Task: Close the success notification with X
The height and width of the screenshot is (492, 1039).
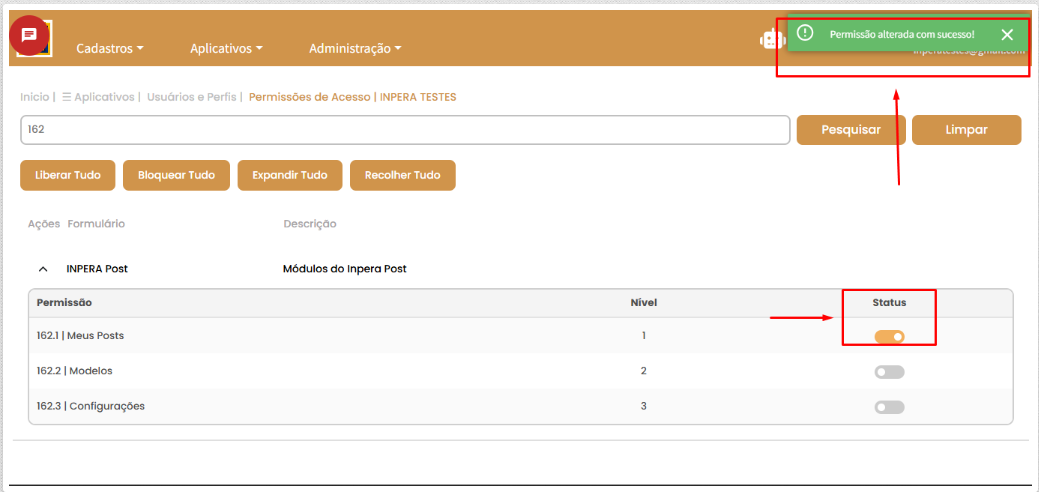Action: point(1007,34)
